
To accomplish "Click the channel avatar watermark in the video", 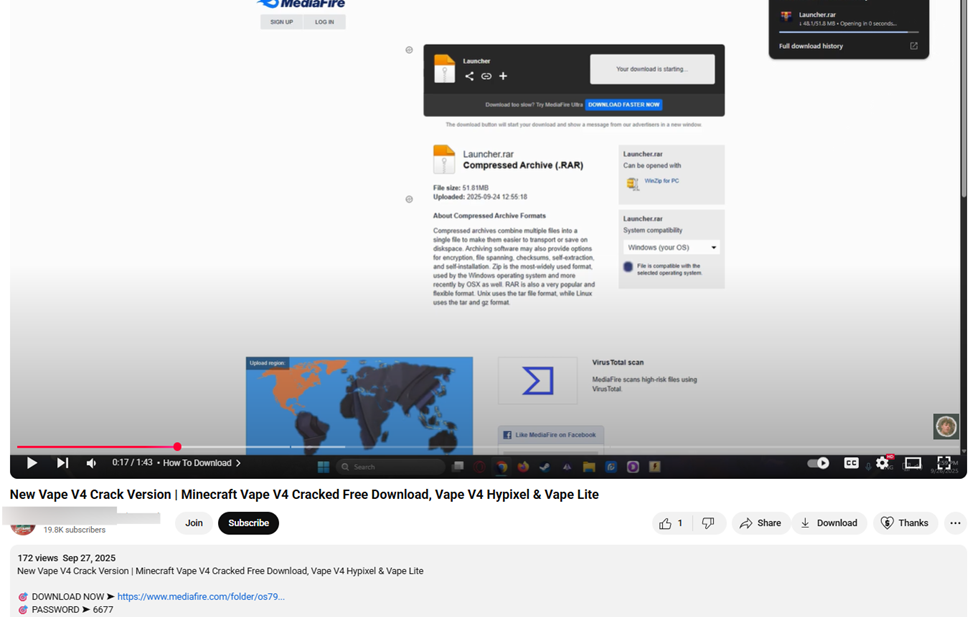I will tap(946, 426).
